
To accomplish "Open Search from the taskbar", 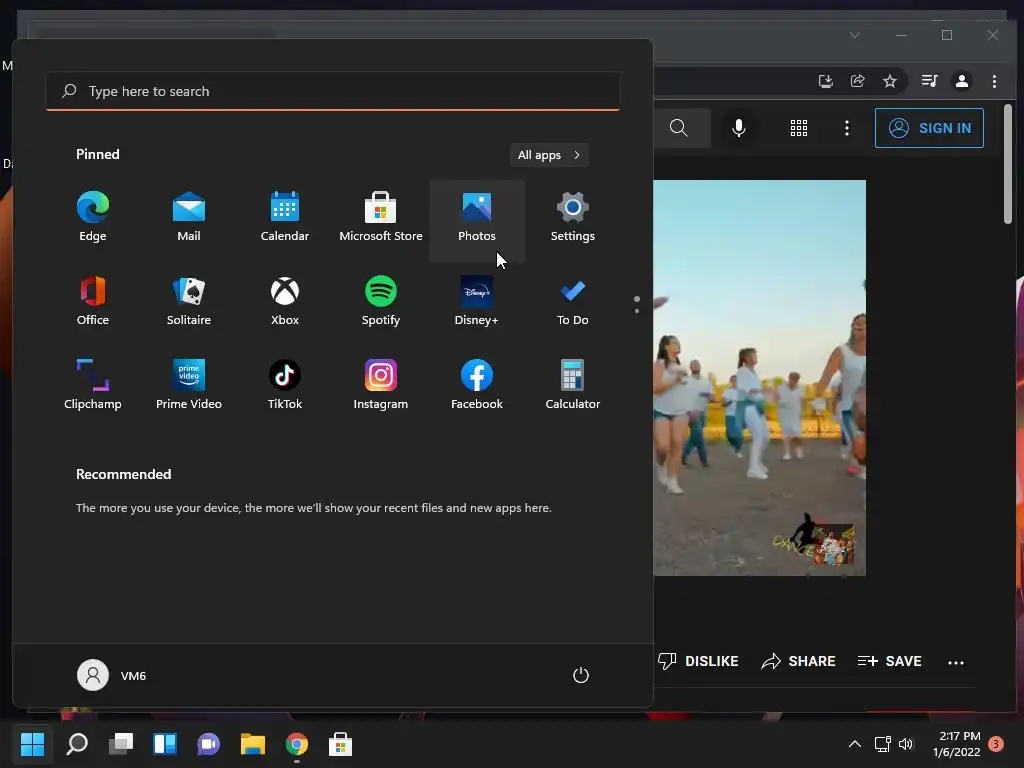I will (x=77, y=744).
